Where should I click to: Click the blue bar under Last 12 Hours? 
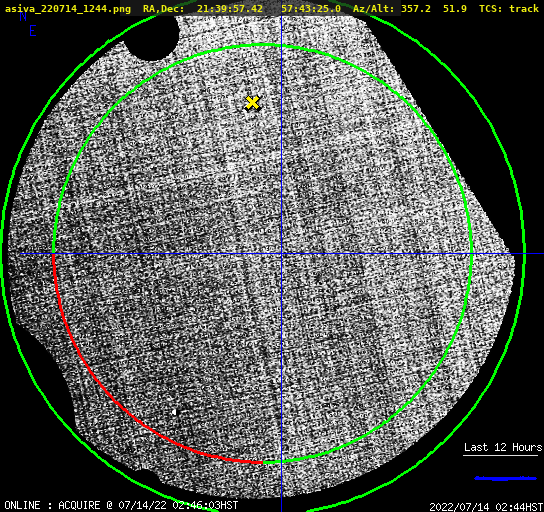505,478
